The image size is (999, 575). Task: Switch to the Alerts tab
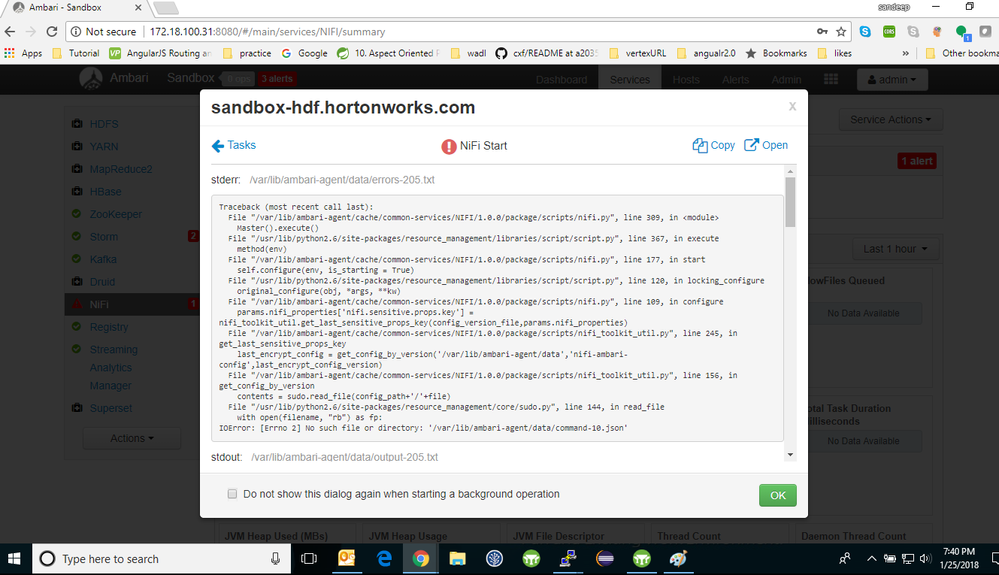[735, 80]
